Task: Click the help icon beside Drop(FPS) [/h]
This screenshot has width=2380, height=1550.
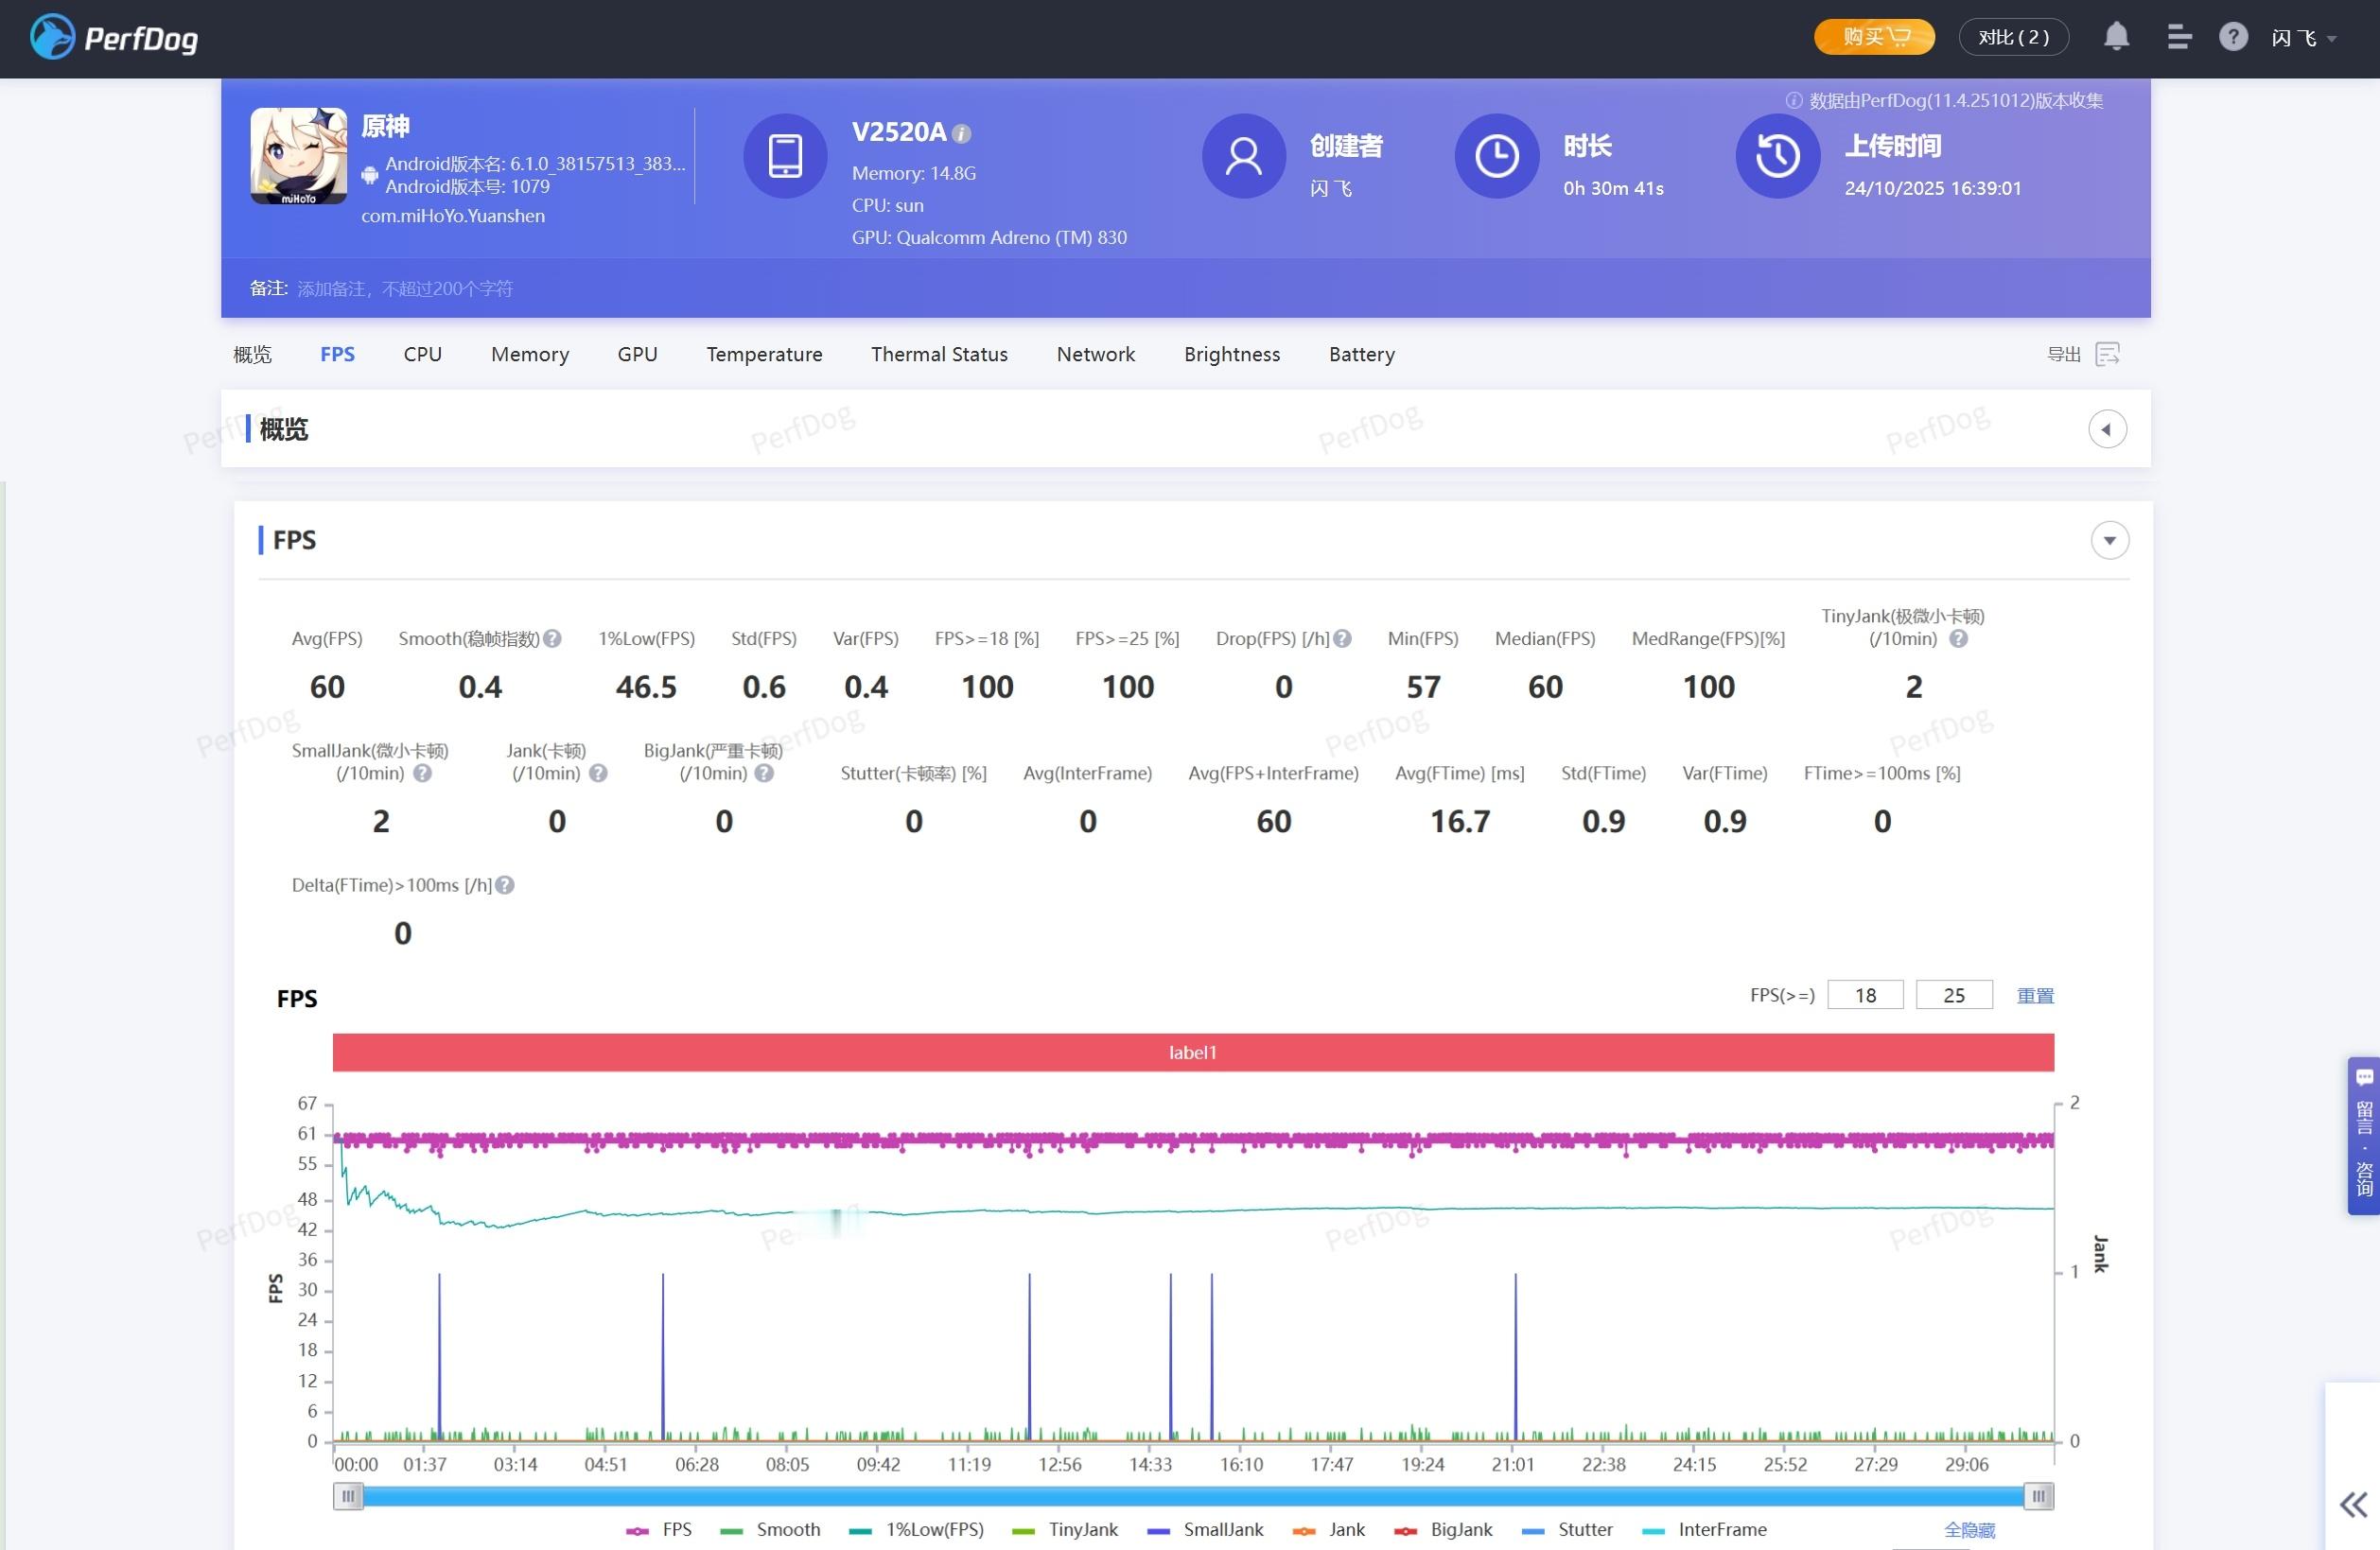Action: tap(1343, 638)
